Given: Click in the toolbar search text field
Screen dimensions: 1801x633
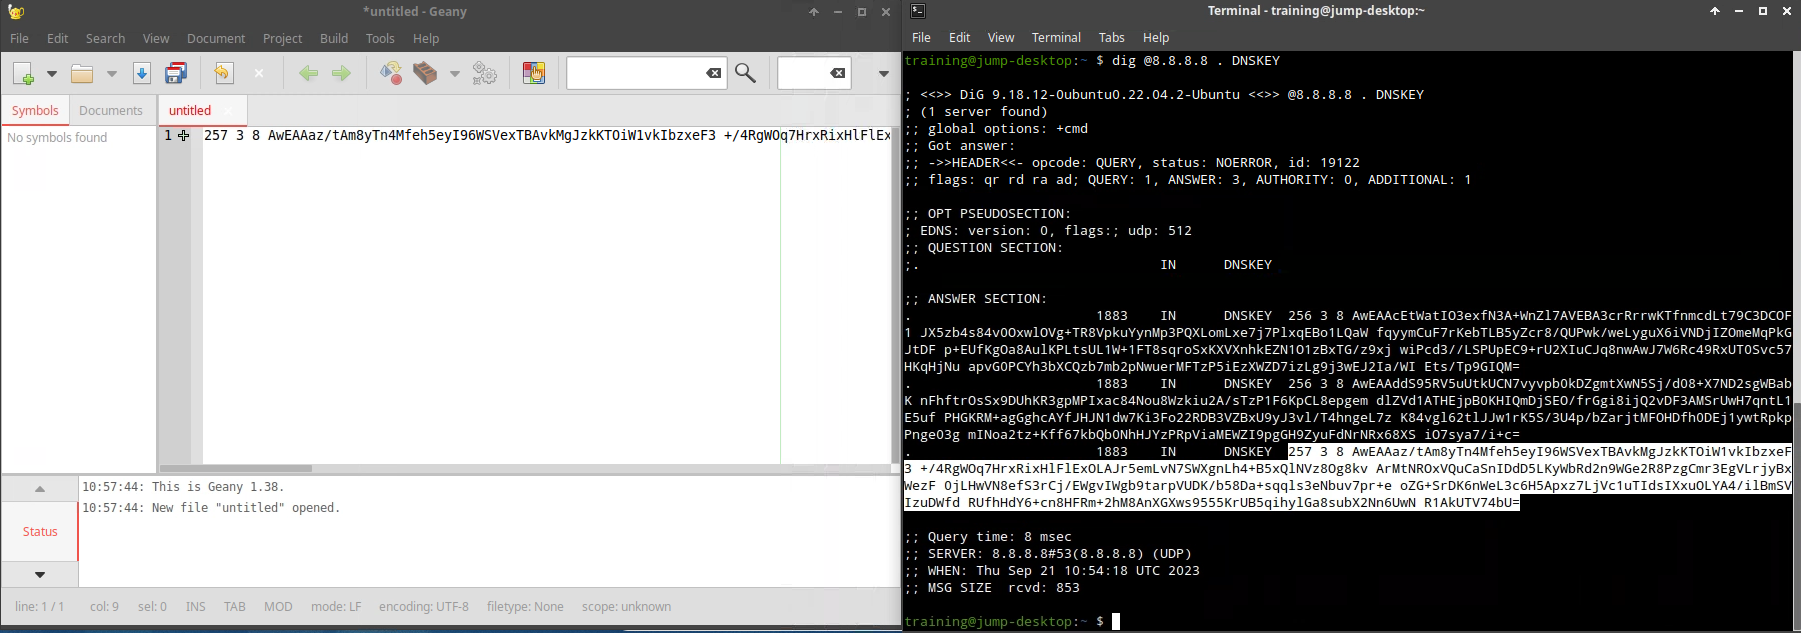Looking at the screenshot, I should click(635, 73).
